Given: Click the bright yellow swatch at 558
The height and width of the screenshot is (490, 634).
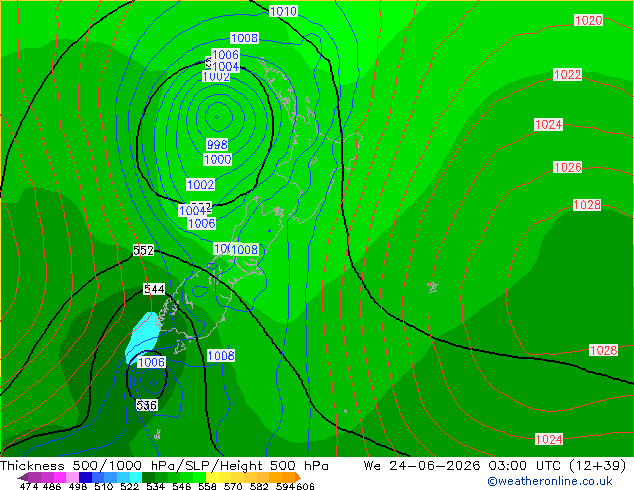Looking at the screenshot, I should click(212, 477).
